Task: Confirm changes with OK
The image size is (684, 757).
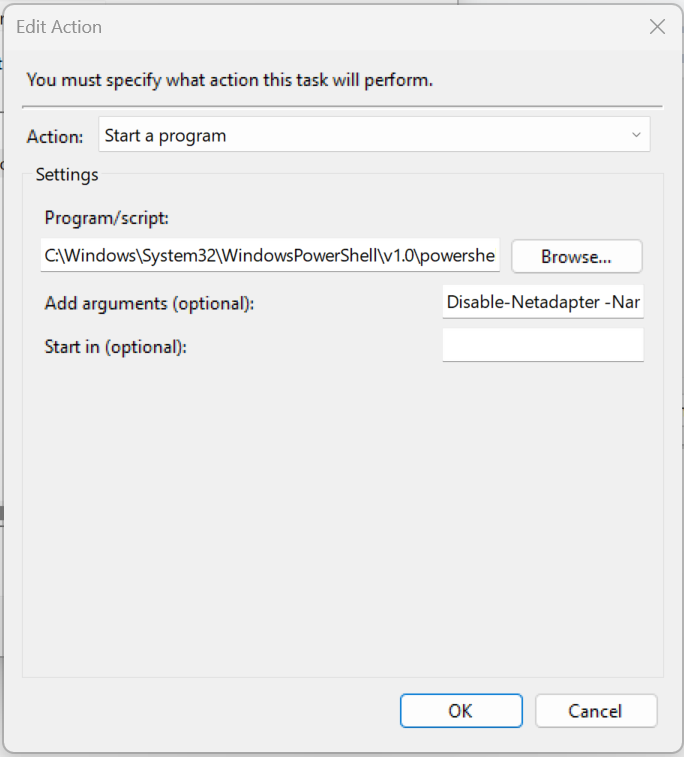Action: click(x=461, y=711)
